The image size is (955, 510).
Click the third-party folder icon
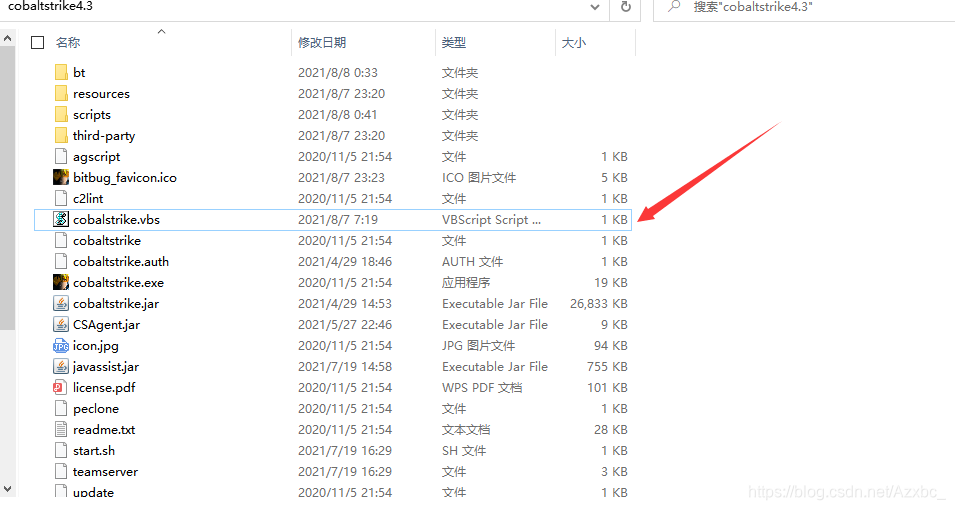[x=61, y=135]
